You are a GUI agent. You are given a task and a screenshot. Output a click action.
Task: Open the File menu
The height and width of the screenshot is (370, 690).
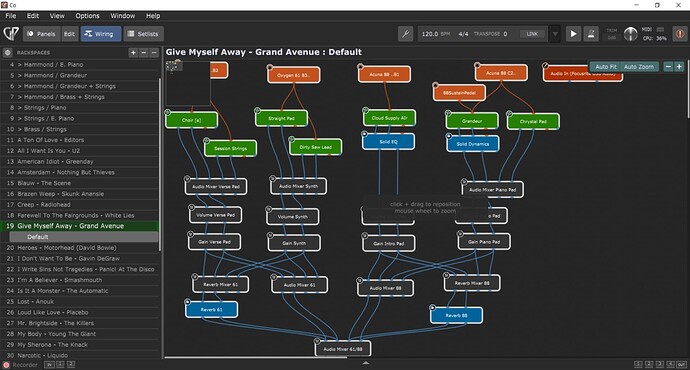(11, 16)
